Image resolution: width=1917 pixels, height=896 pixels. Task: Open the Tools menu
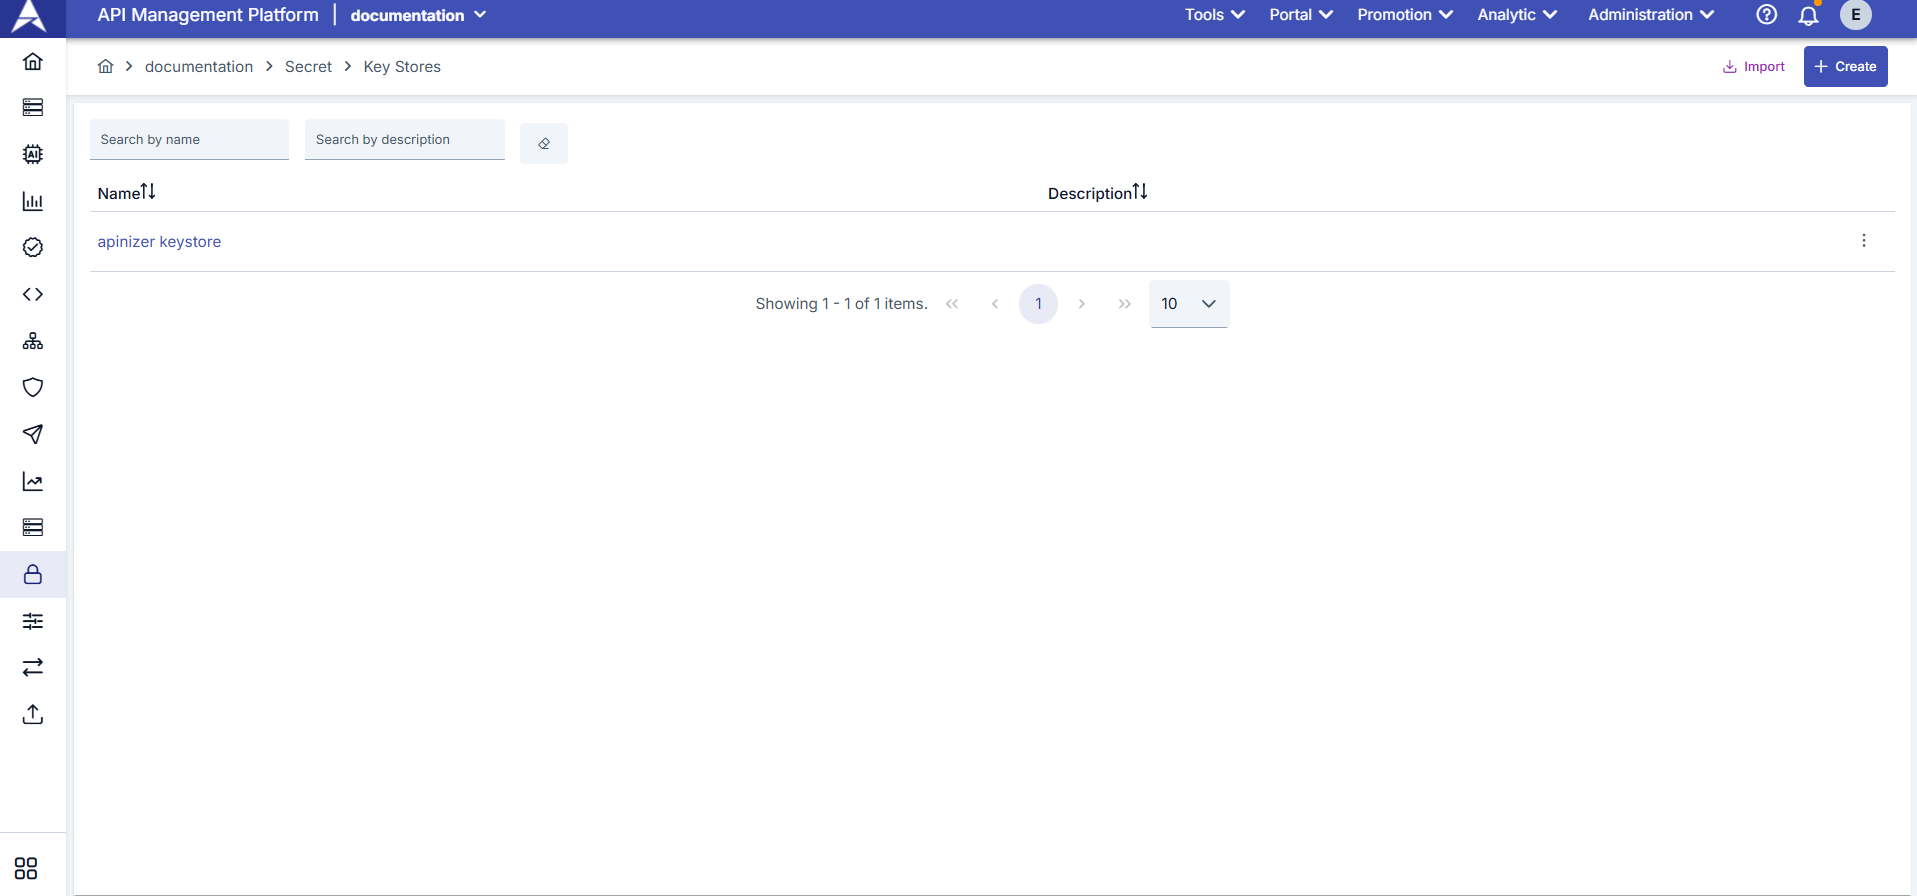tap(1215, 15)
